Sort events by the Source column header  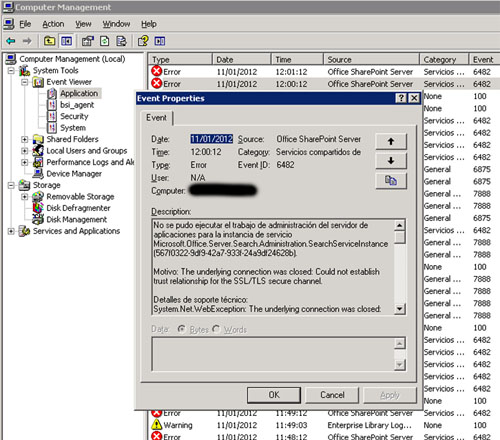tap(371, 59)
